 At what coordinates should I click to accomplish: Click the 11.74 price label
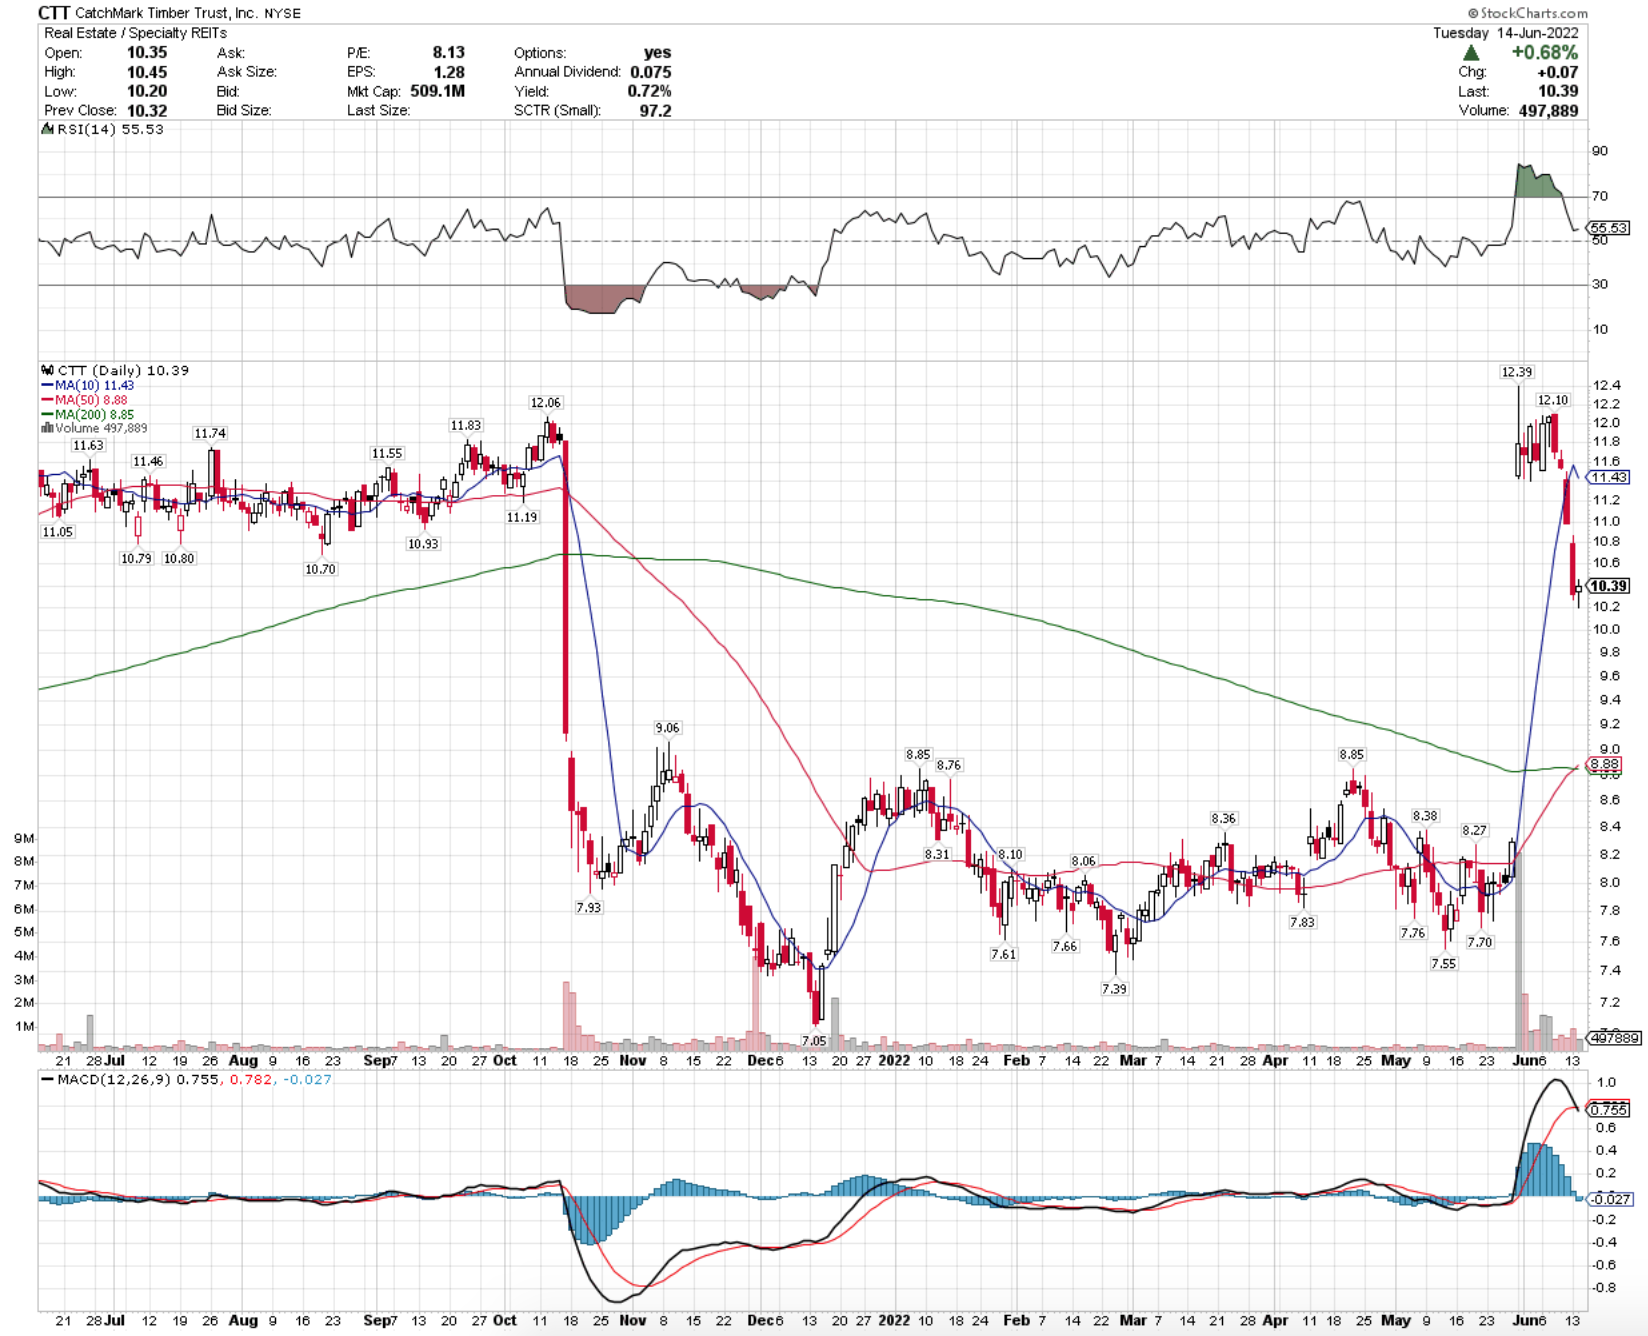tap(210, 433)
